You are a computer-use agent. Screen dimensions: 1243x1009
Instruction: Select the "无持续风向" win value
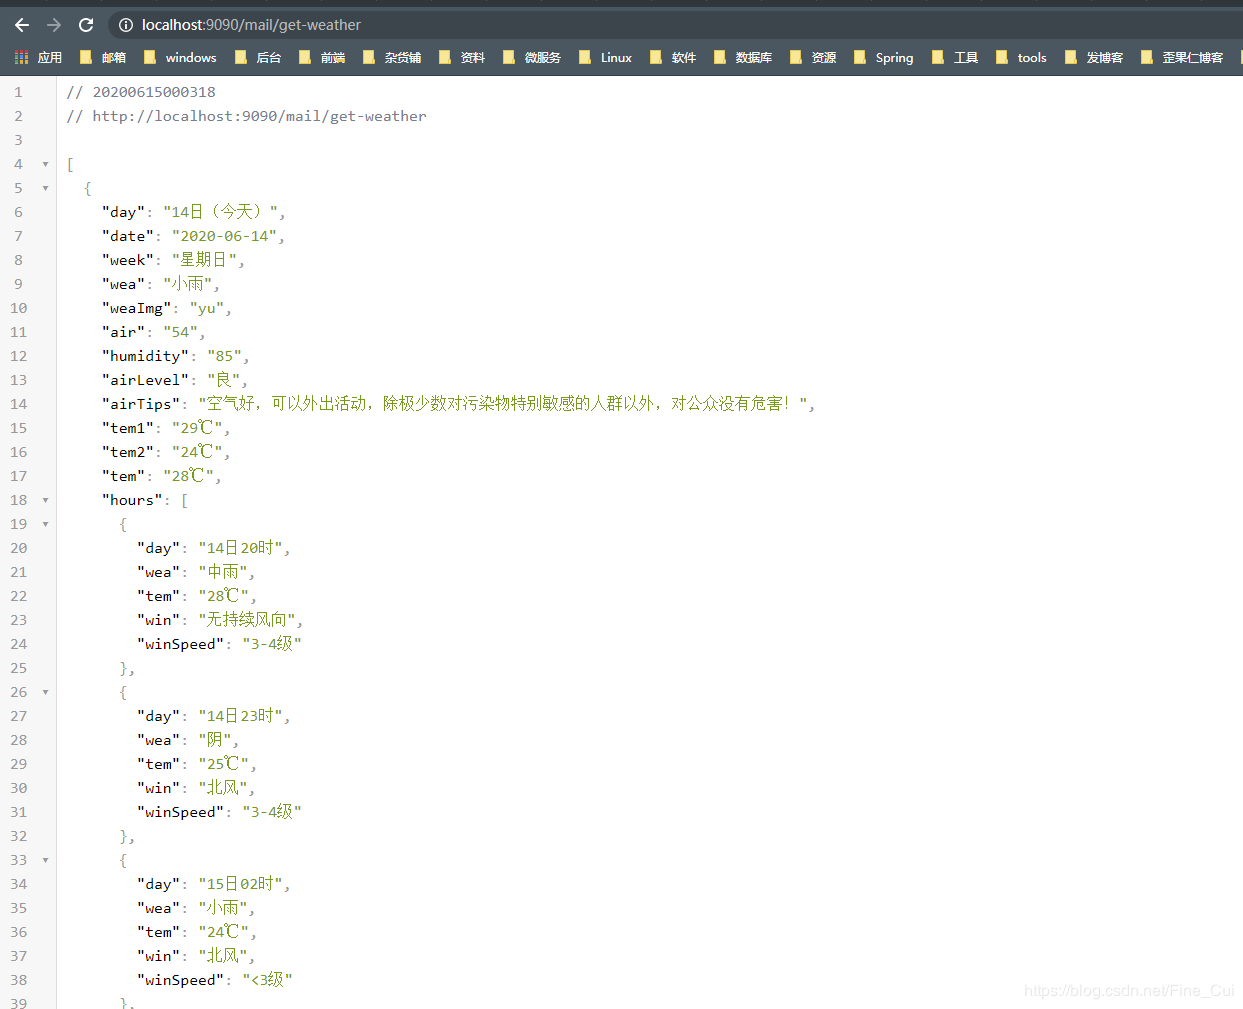[x=247, y=620]
